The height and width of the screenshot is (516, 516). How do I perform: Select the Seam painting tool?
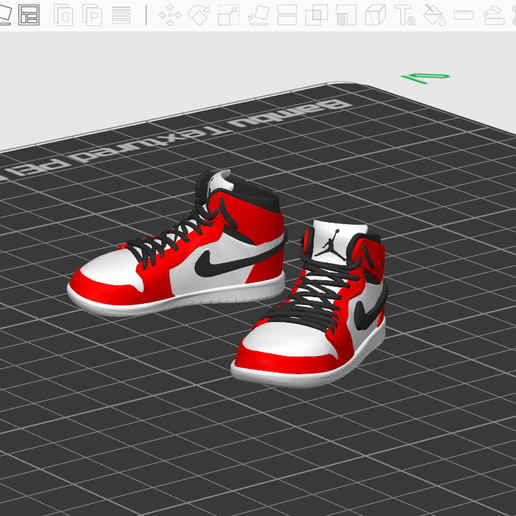[x=376, y=15]
